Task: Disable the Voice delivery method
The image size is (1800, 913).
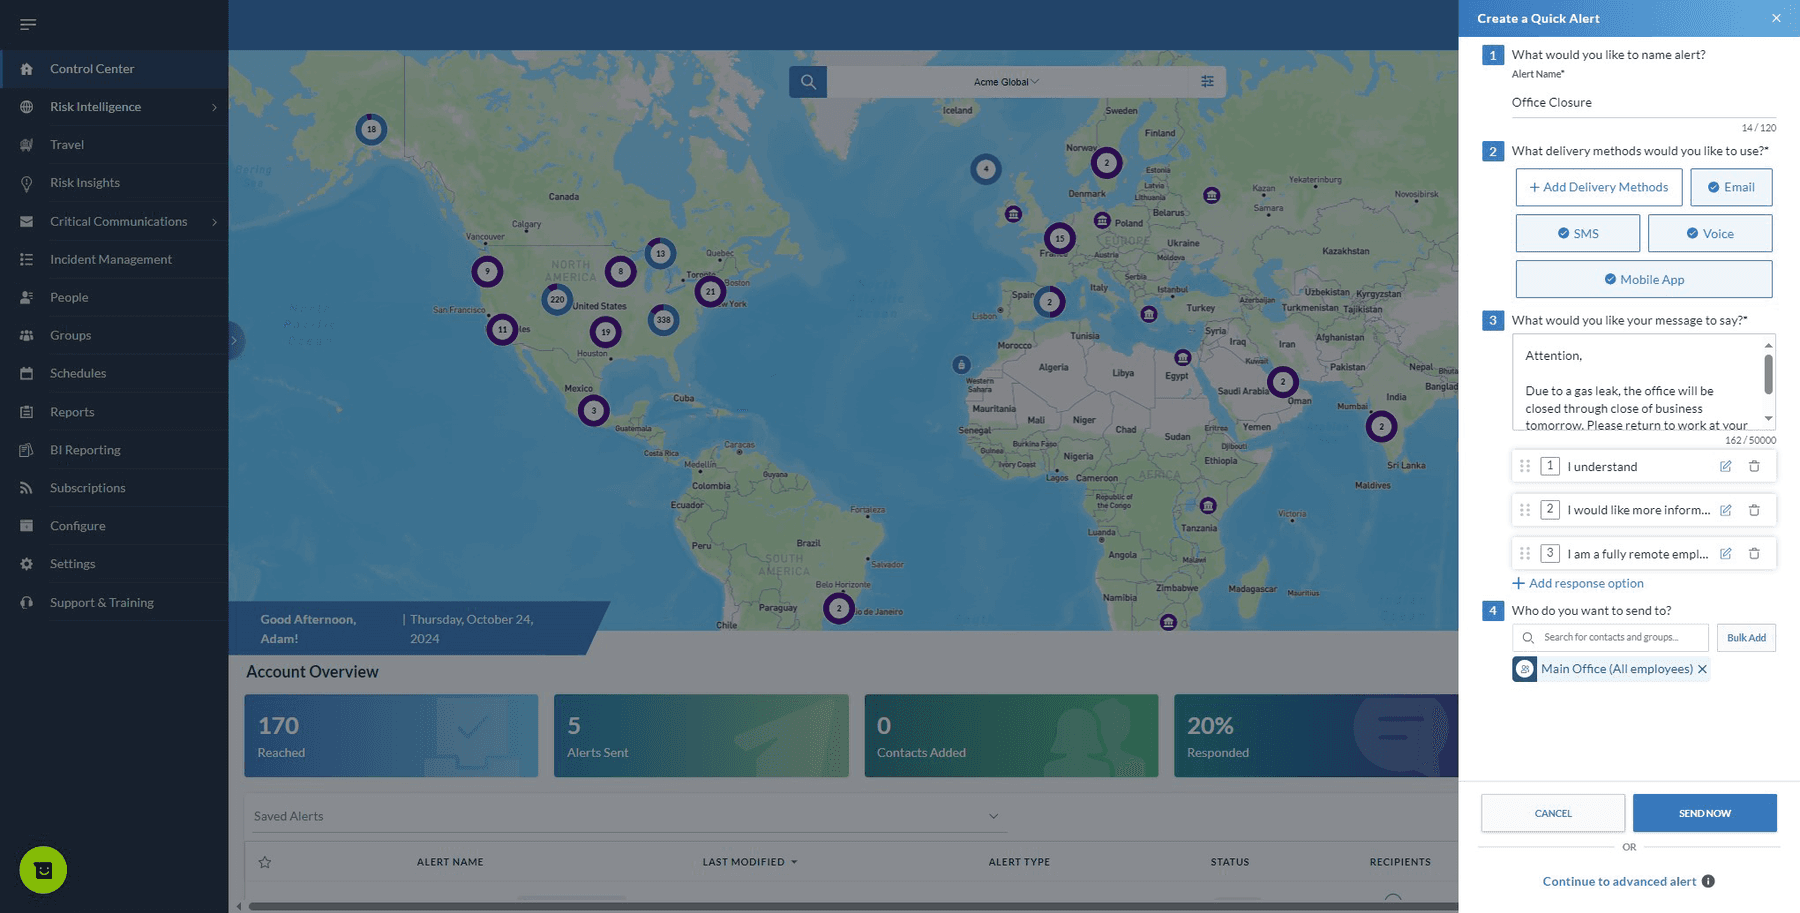Action: [1709, 233]
